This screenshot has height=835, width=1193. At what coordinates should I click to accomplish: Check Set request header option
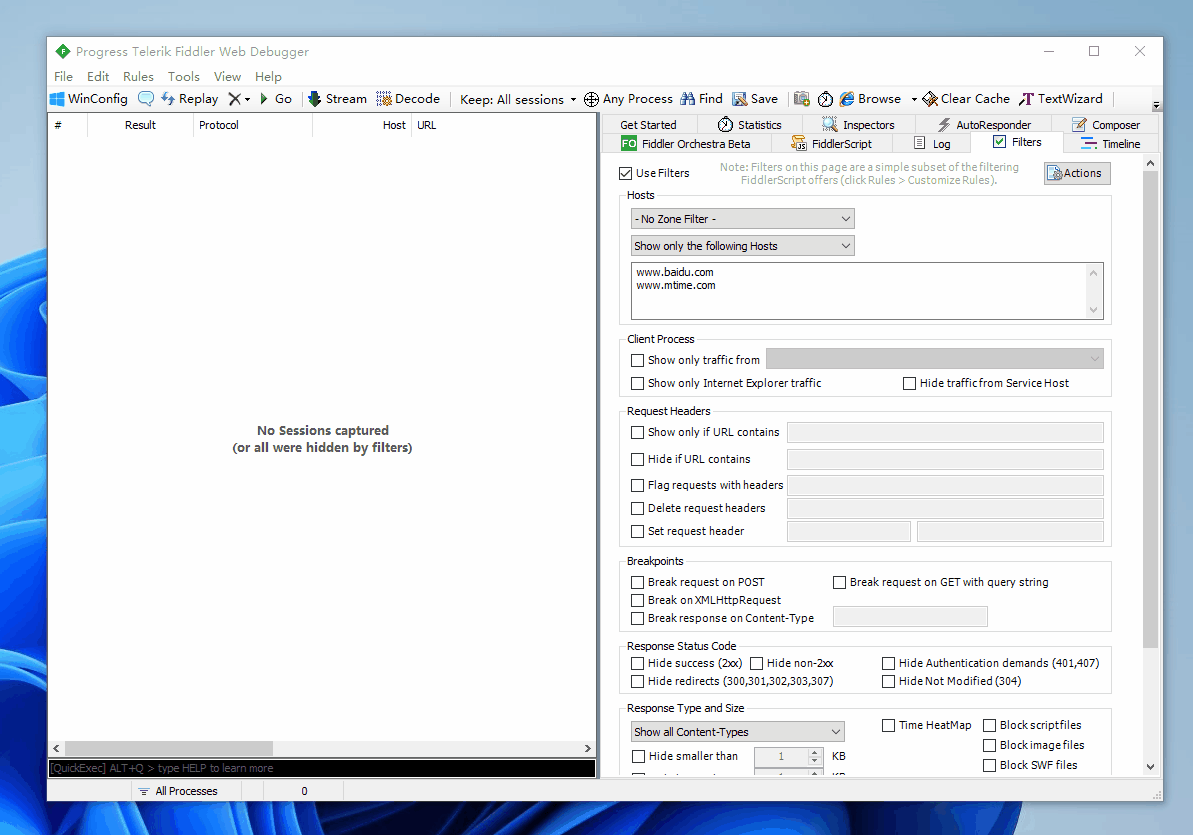point(638,531)
